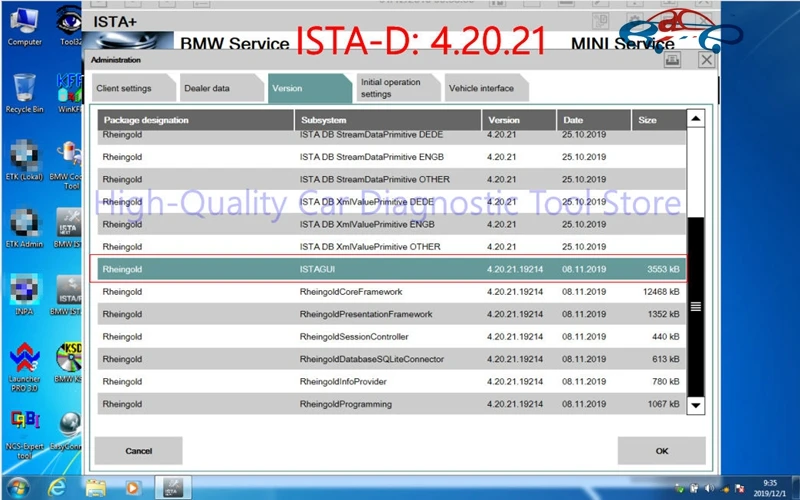Image resolution: width=800 pixels, height=500 pixels.
Task: Click the print icon in Administration header
Action: click(x=672, y=60)
